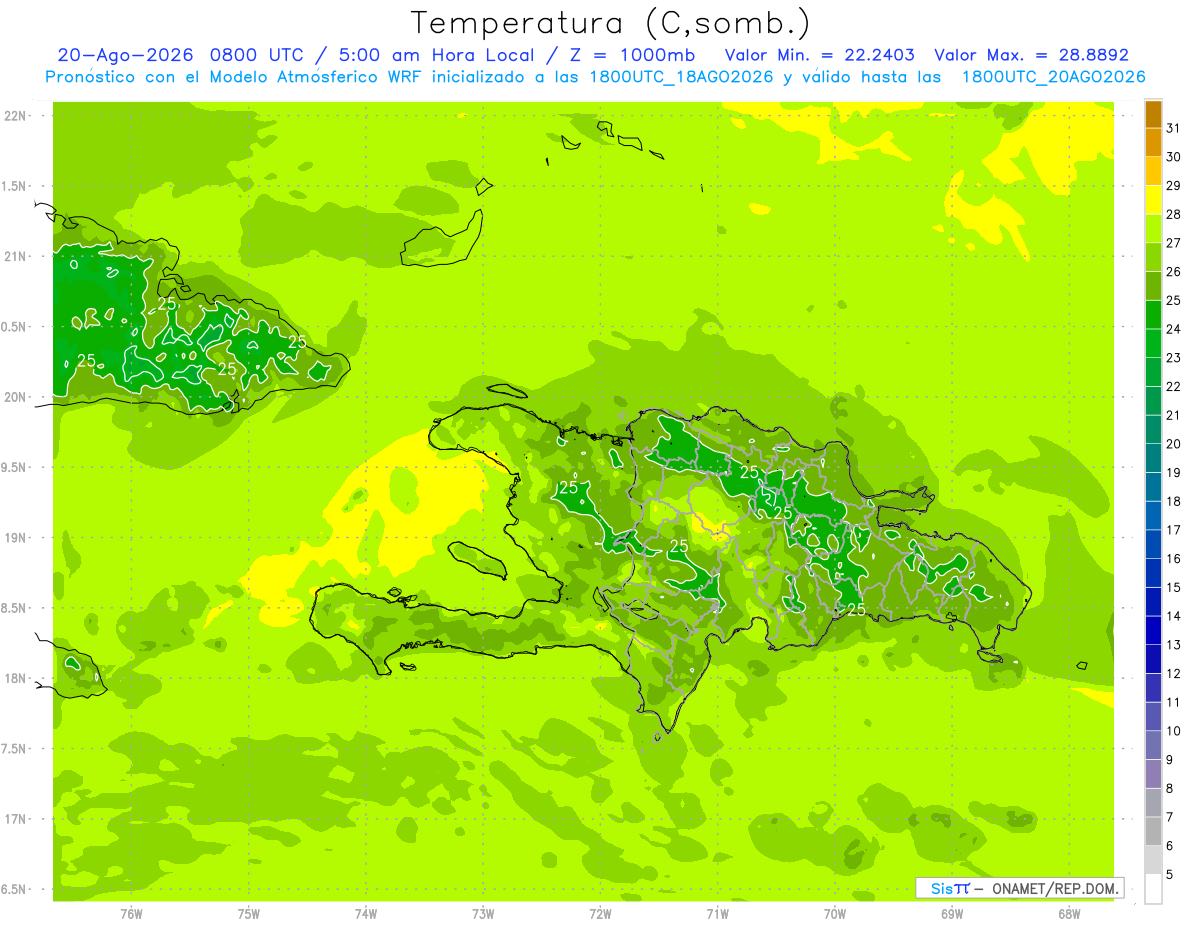
Task: Pick the green band between 24 and 25
Action: point(1153,314)
